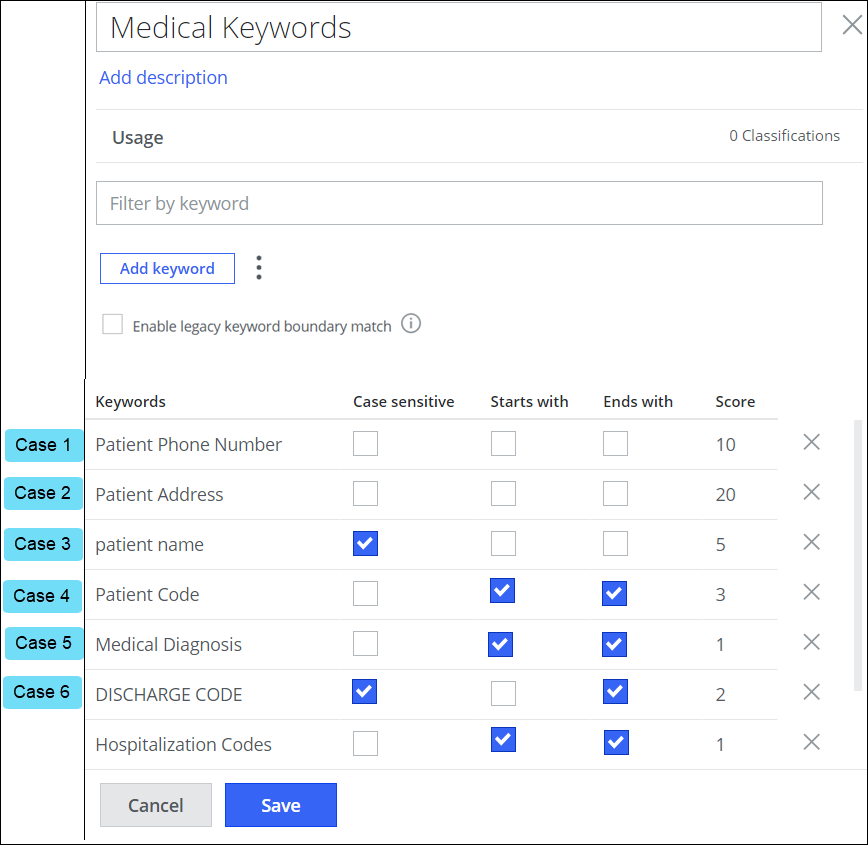
Task: Delete the patient name keyword
Action: coord(811,542)
